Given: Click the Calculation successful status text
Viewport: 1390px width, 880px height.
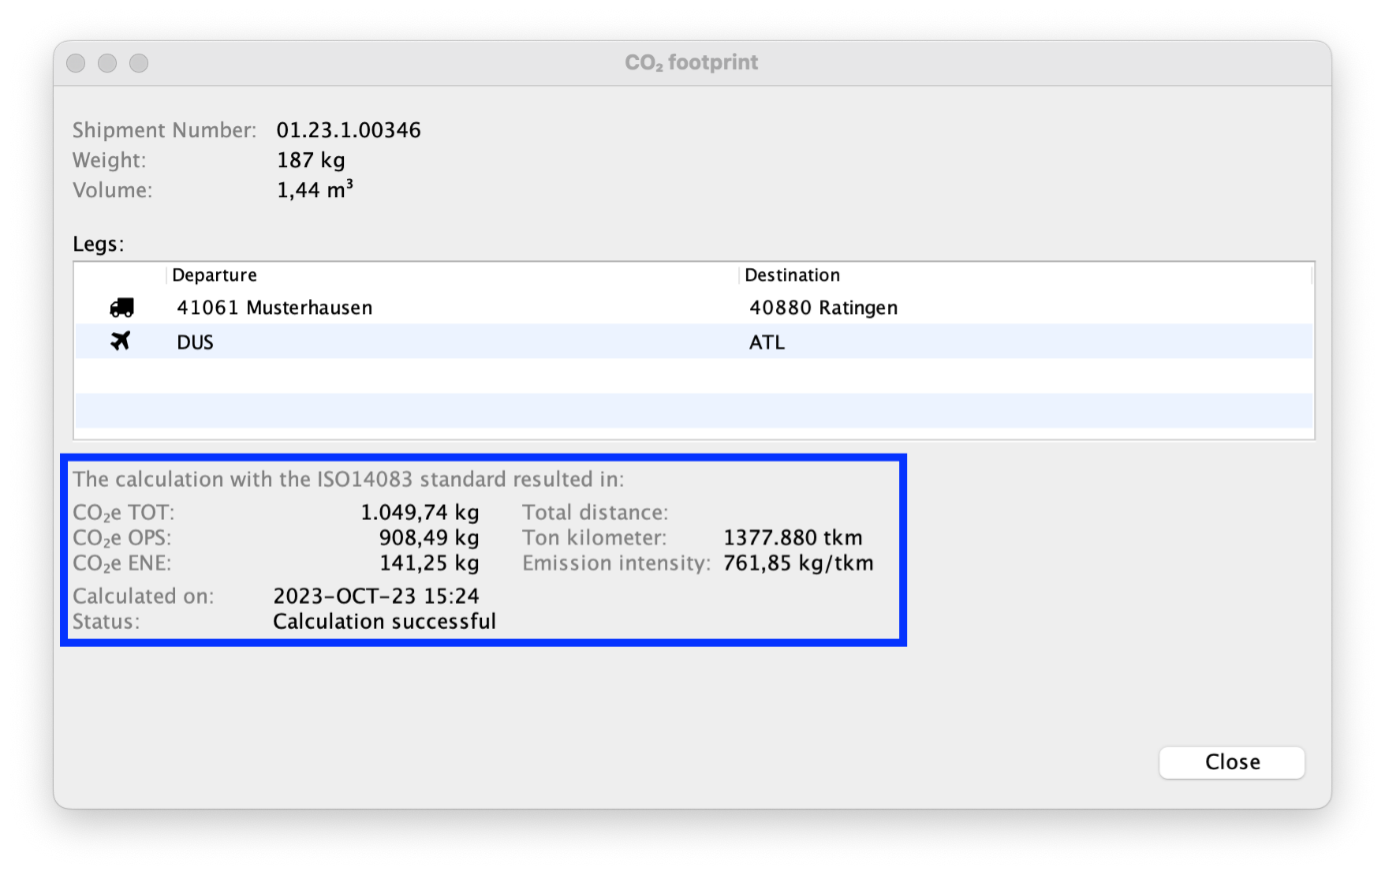Looking at the screenshot, I should point(384,621).
